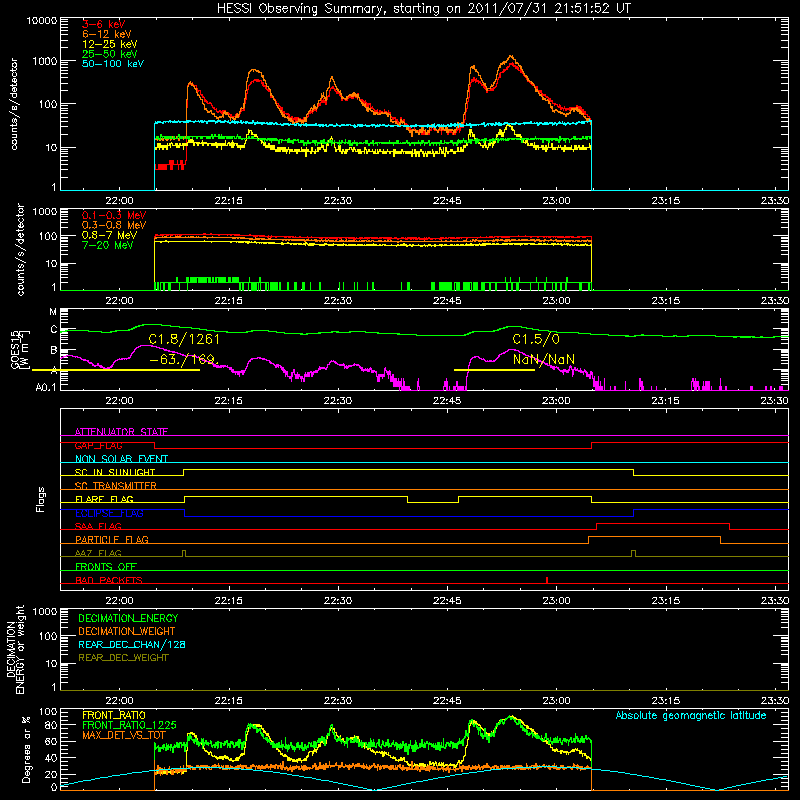Select the SC_TRANSMITTER flag label
The image size is (800, 800).
coord(115,485)
